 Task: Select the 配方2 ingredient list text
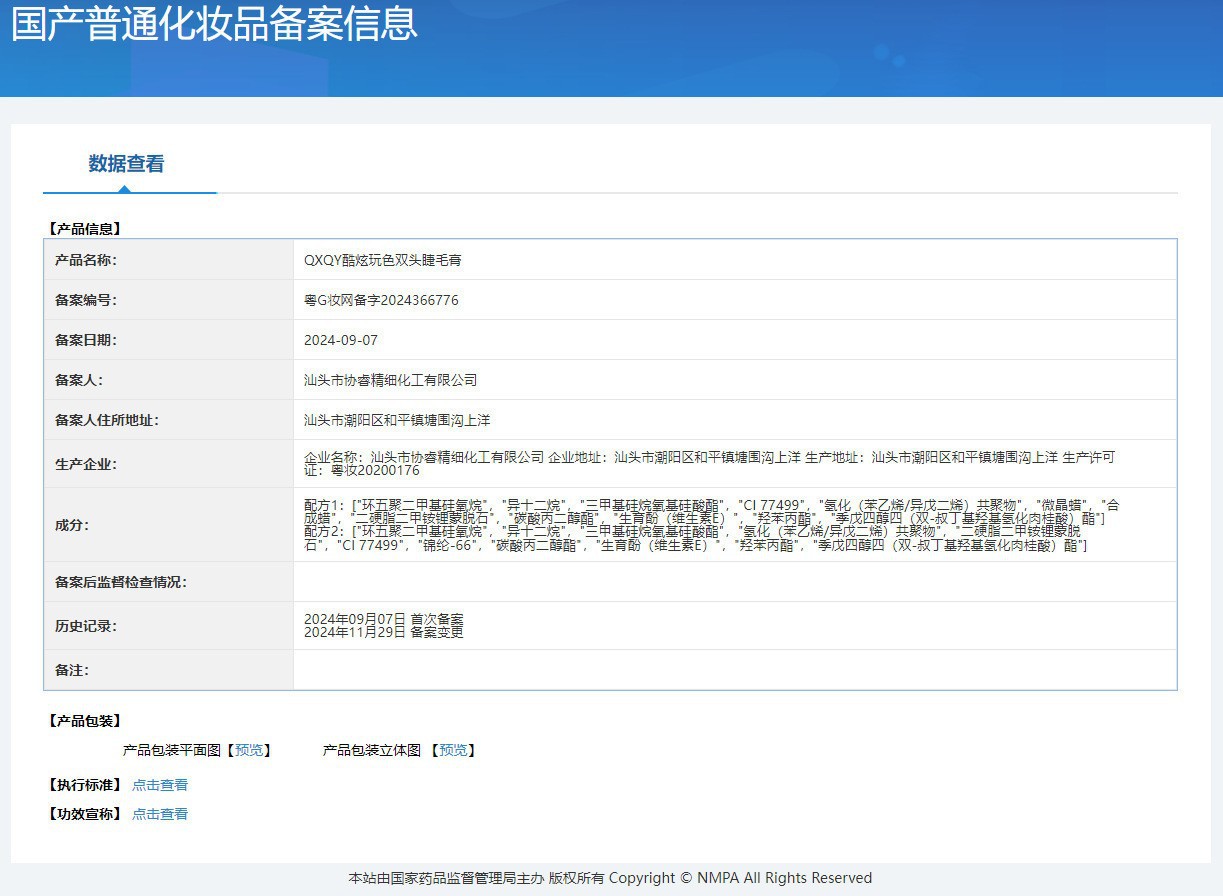[696, 539]
